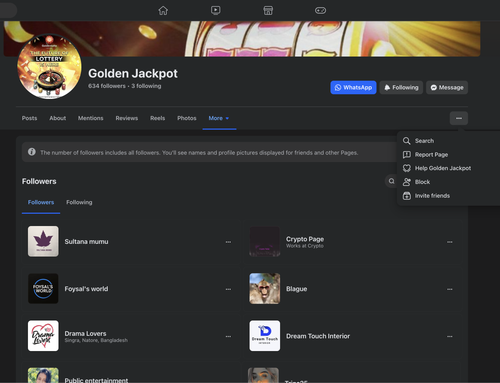Open the Reels tab

[157, 118]
